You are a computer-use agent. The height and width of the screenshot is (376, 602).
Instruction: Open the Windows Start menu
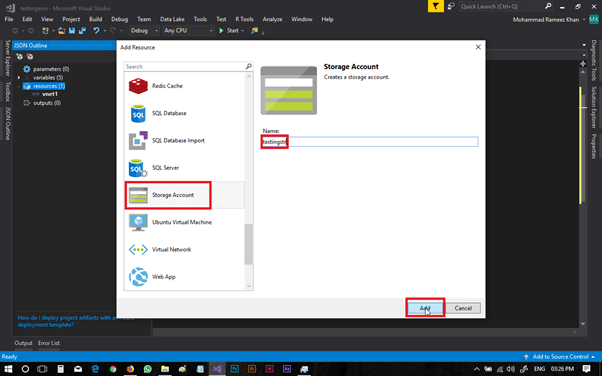[8, 369]
